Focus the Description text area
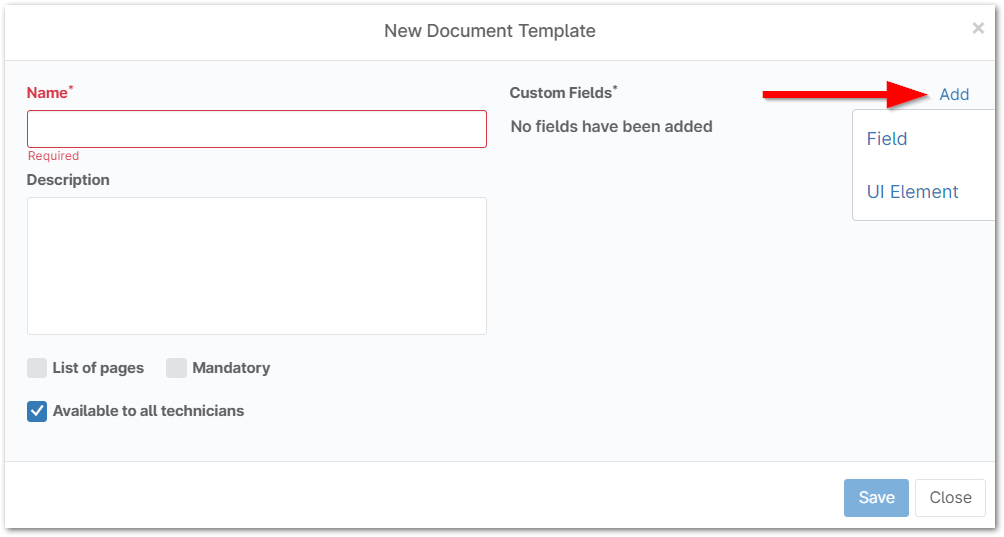1004x537 pixels. coord(256,265)
